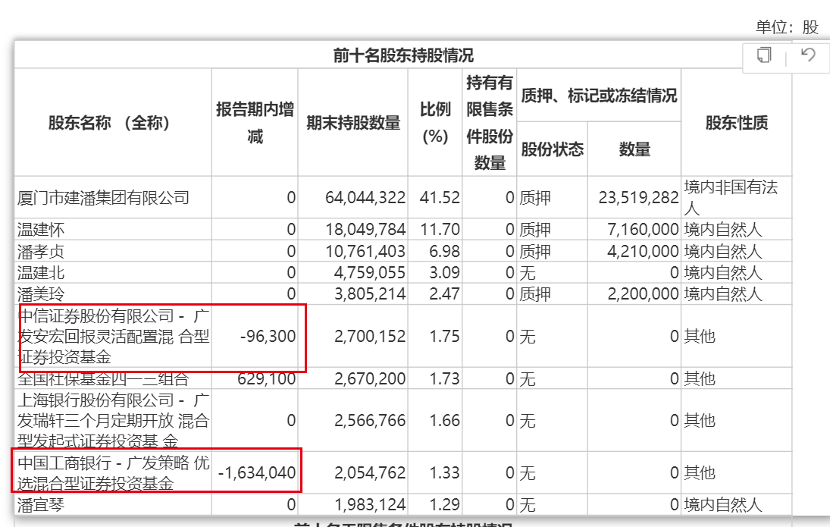
Task: Click the holding value 4,759,055
Action: pos(369,273)
